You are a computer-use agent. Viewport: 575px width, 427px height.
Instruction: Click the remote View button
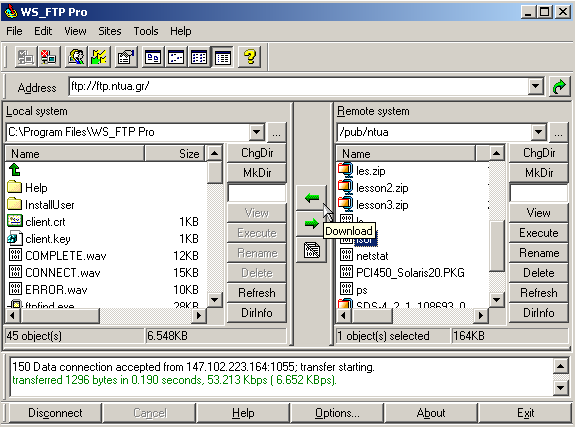pos(539,212)
